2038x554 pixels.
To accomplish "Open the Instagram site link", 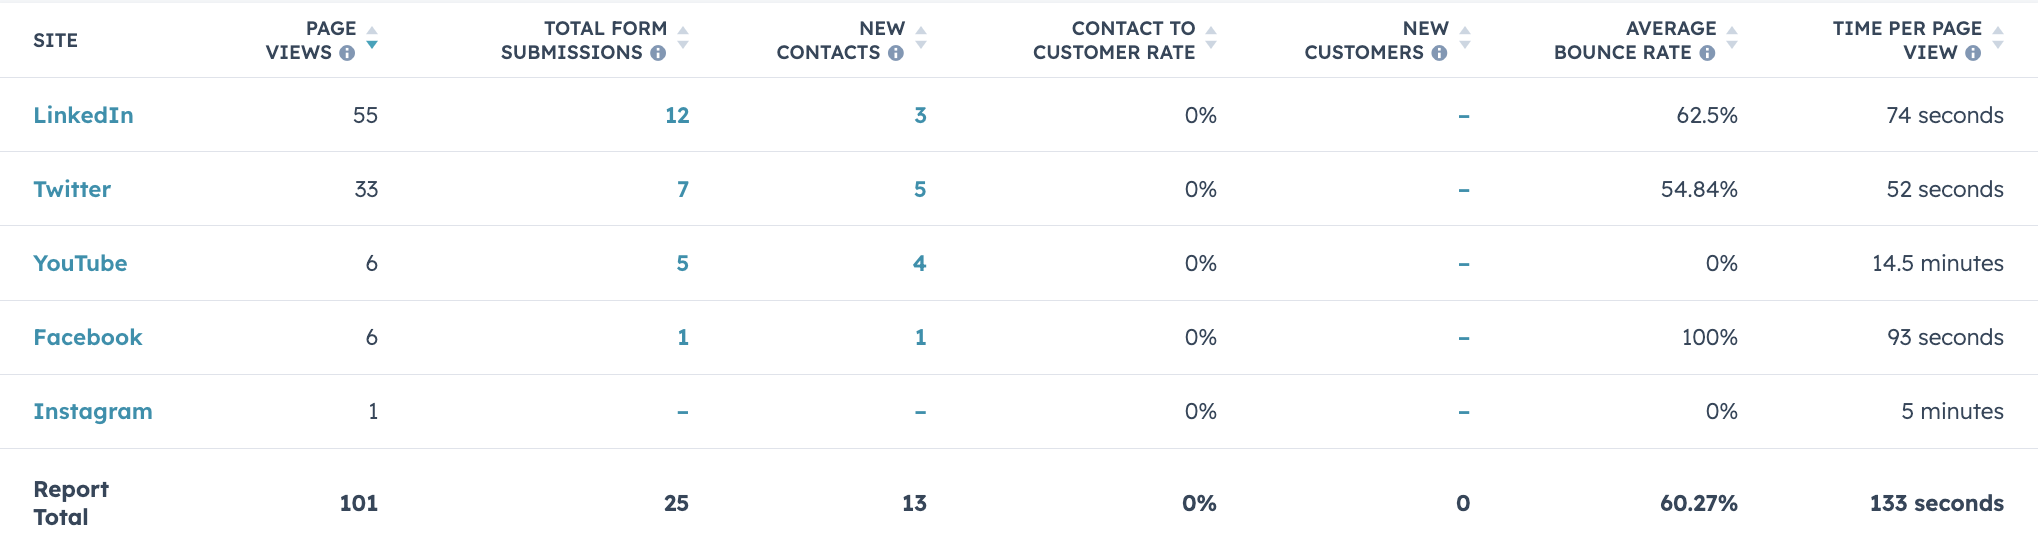I will (x=93, y=411).
